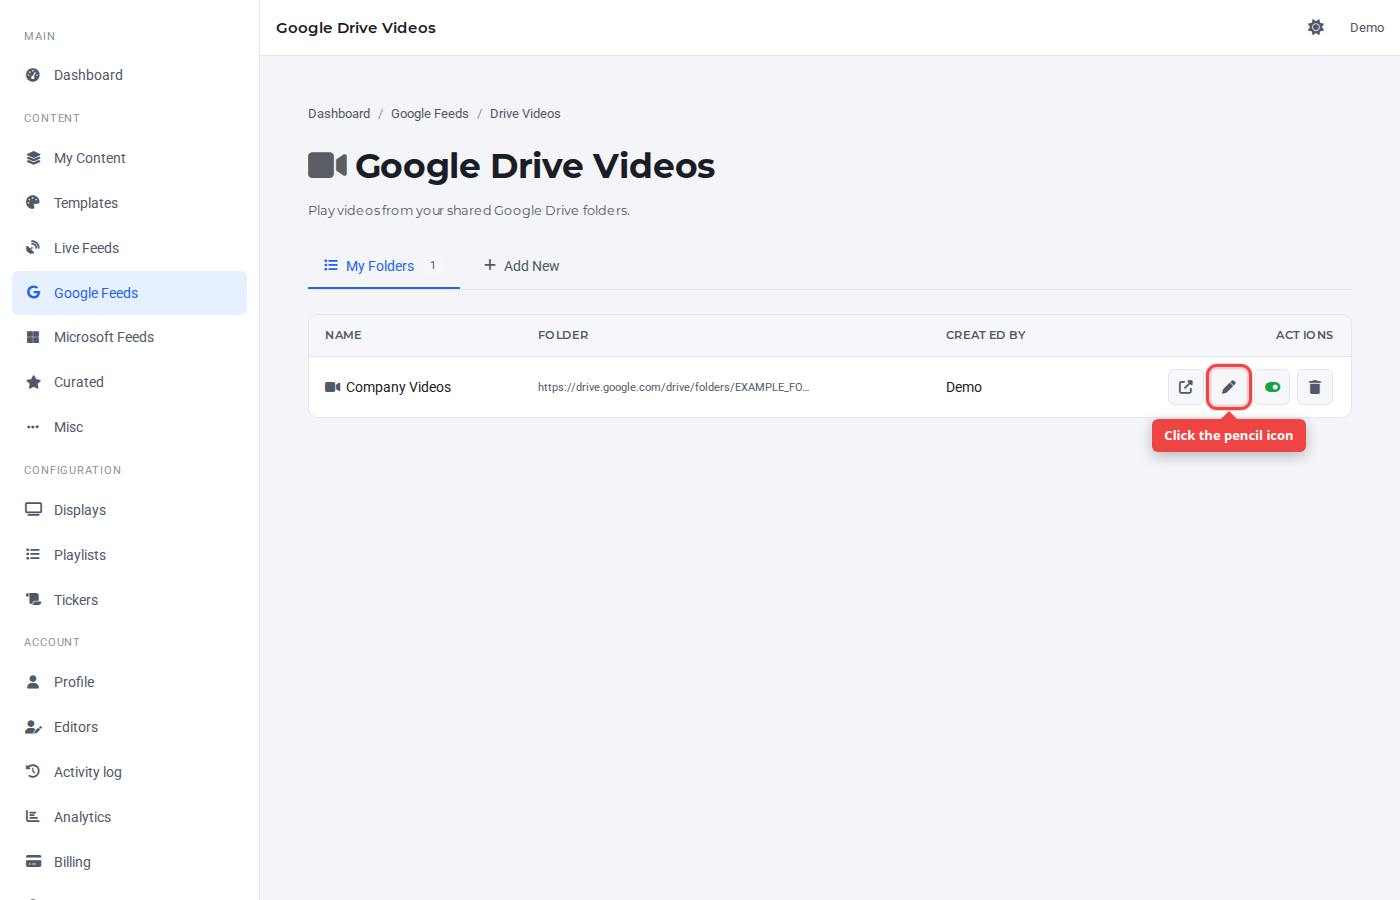Open the Editors account page
The image size is (1400, 900).
click(x=129, y=727)
